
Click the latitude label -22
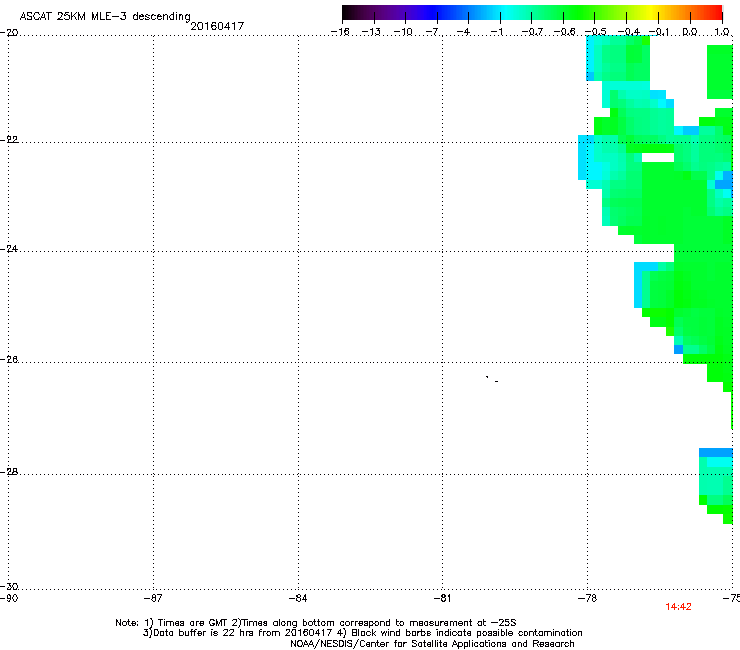(9, 140)
